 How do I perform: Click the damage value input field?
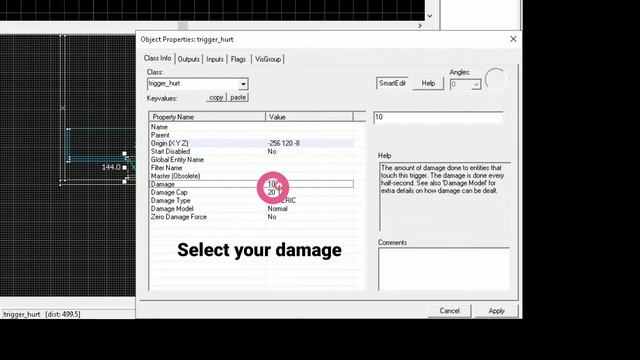pos(438,117)
